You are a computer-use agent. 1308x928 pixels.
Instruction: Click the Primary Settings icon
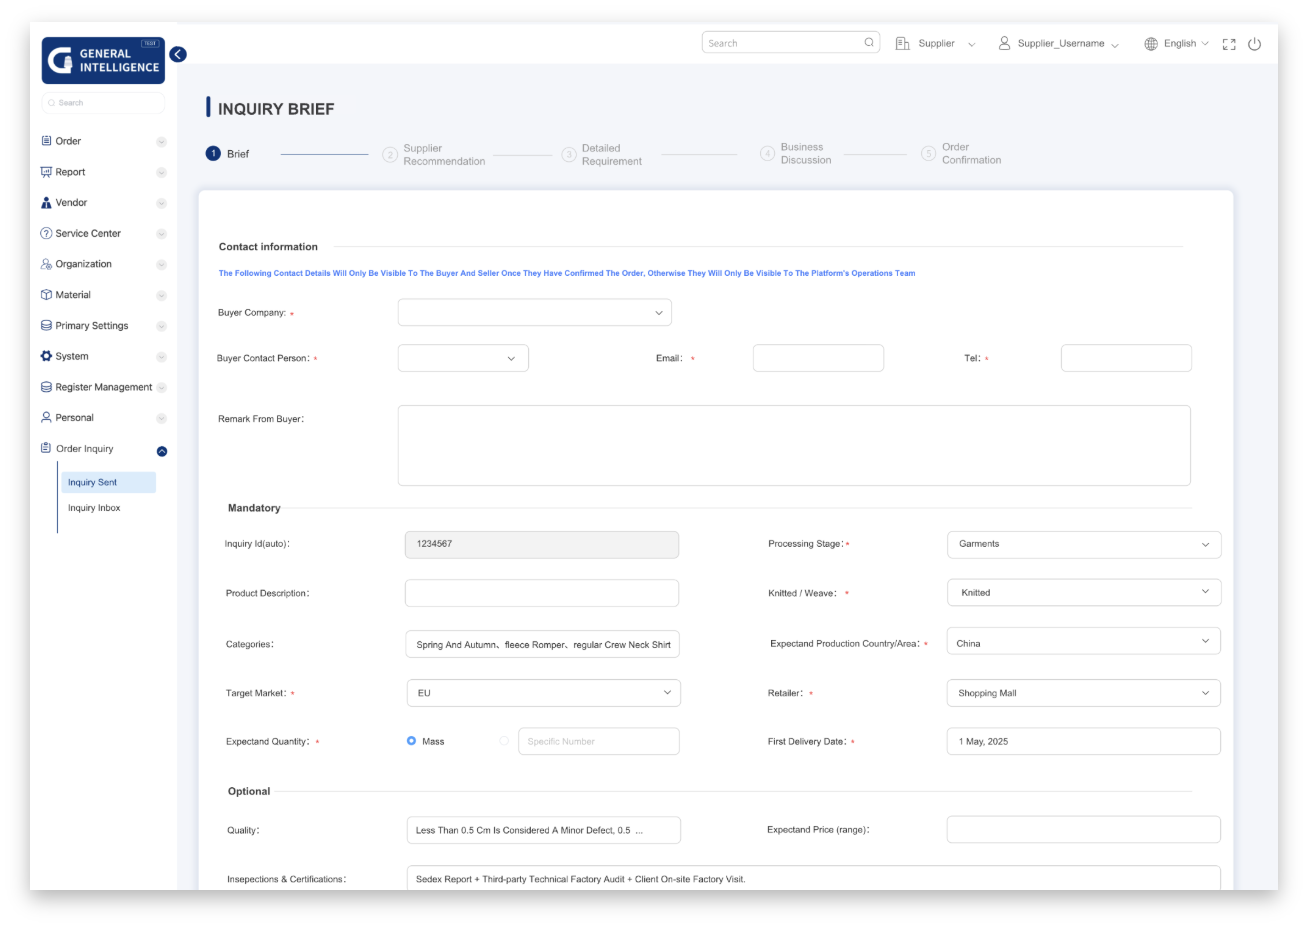pyautogui.click(x=46, y=325)
